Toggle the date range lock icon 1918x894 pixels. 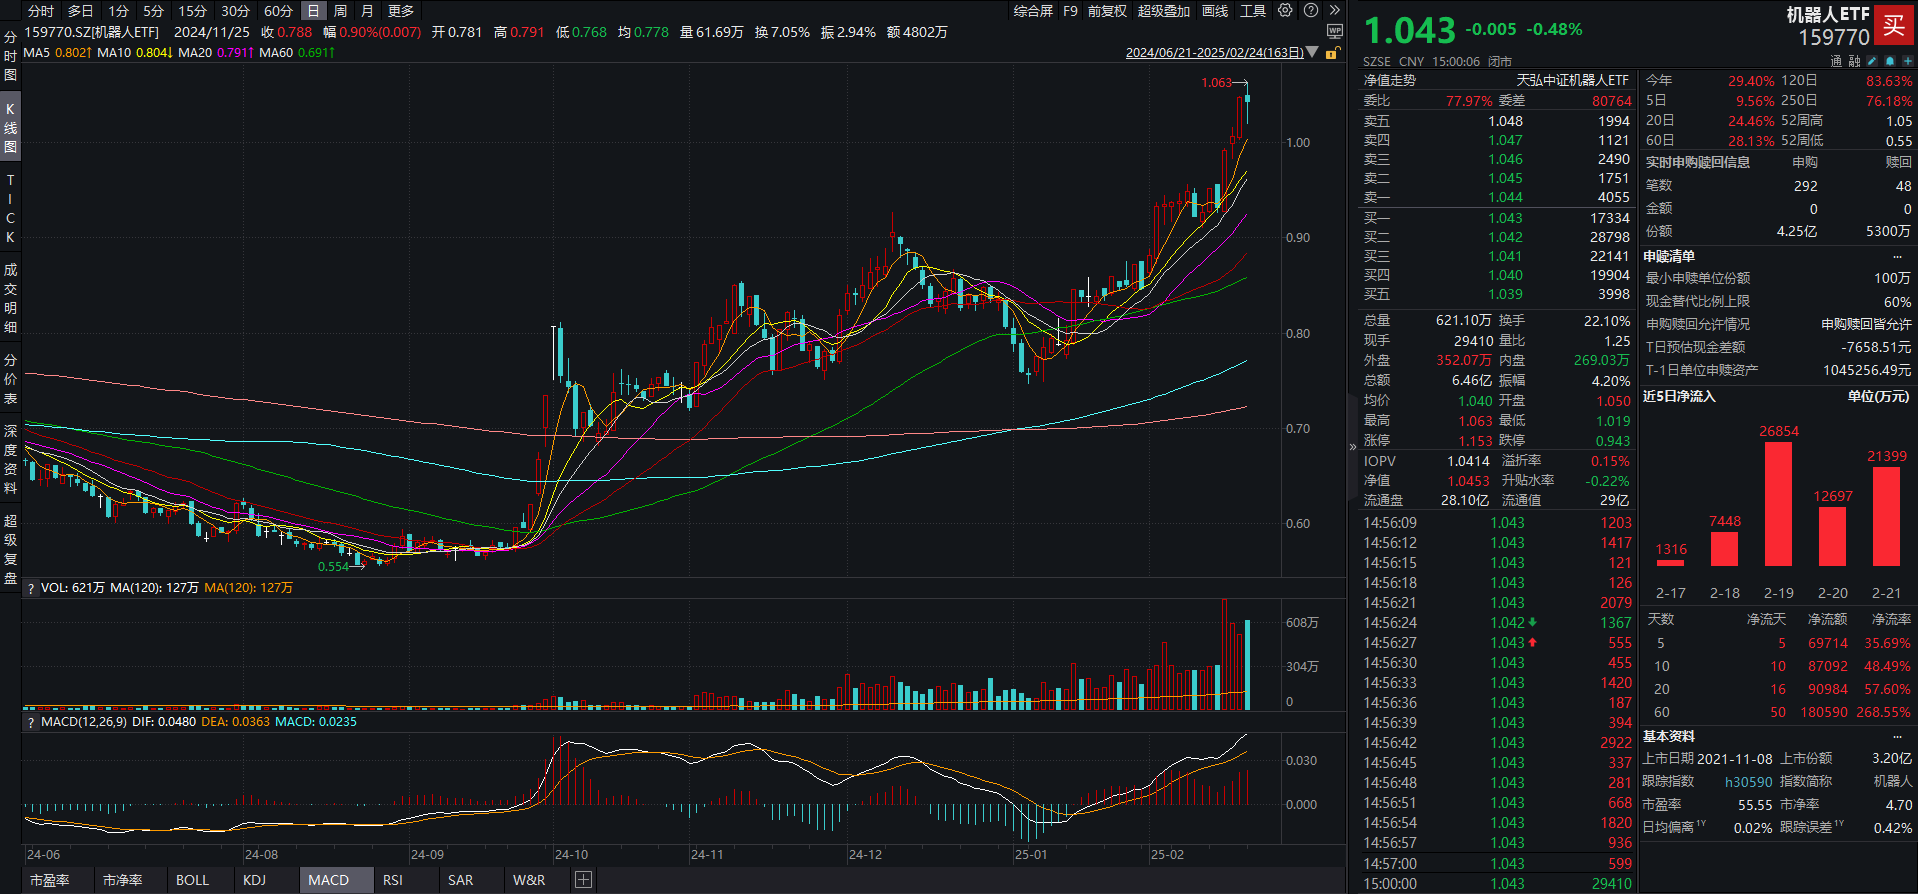[1332, 53]
